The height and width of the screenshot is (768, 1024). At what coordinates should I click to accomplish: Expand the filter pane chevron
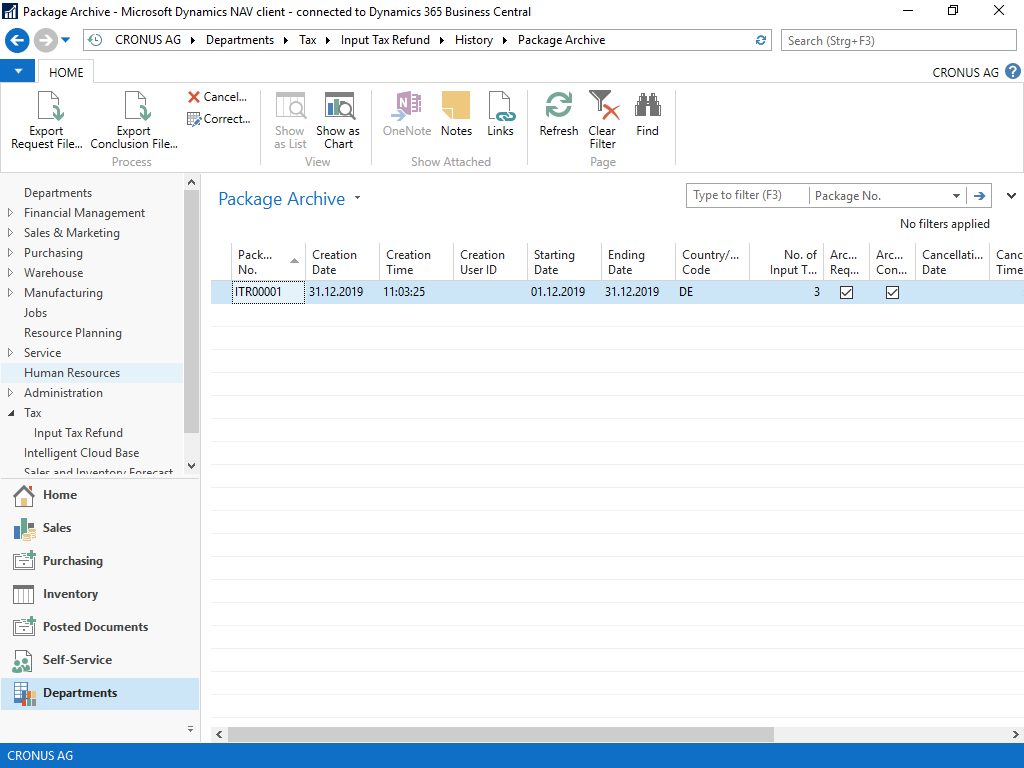tap(1011, 196)
